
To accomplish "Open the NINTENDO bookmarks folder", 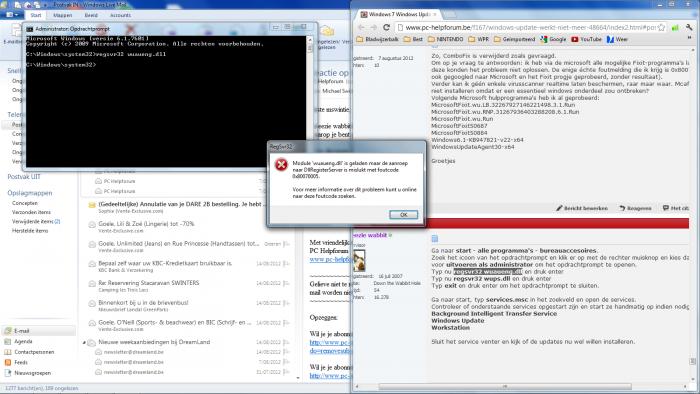I will point(446,39).
